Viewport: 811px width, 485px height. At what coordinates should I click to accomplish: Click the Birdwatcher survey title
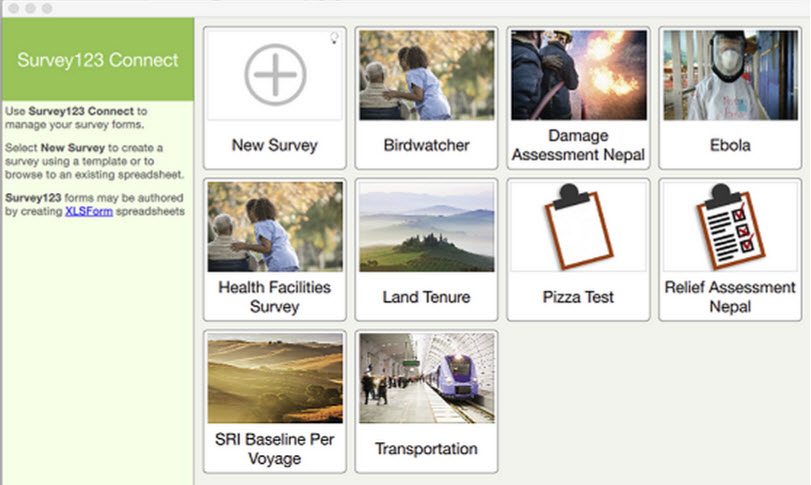point(427,146)
